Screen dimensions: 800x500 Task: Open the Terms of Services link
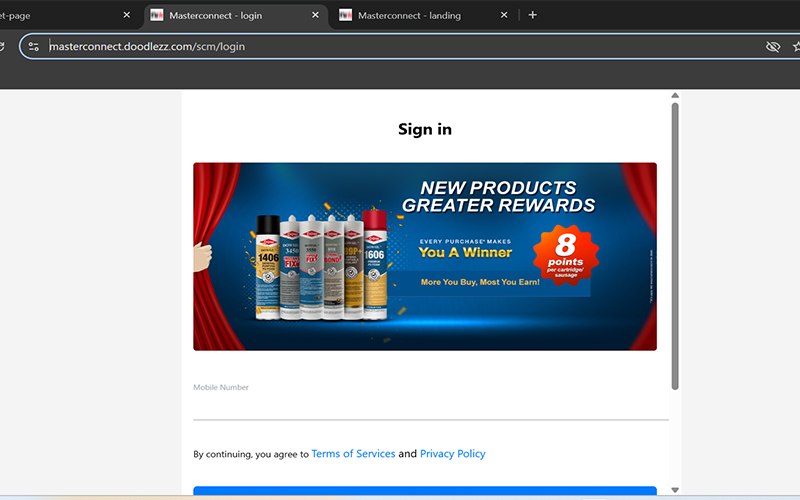tap(353, 454)
